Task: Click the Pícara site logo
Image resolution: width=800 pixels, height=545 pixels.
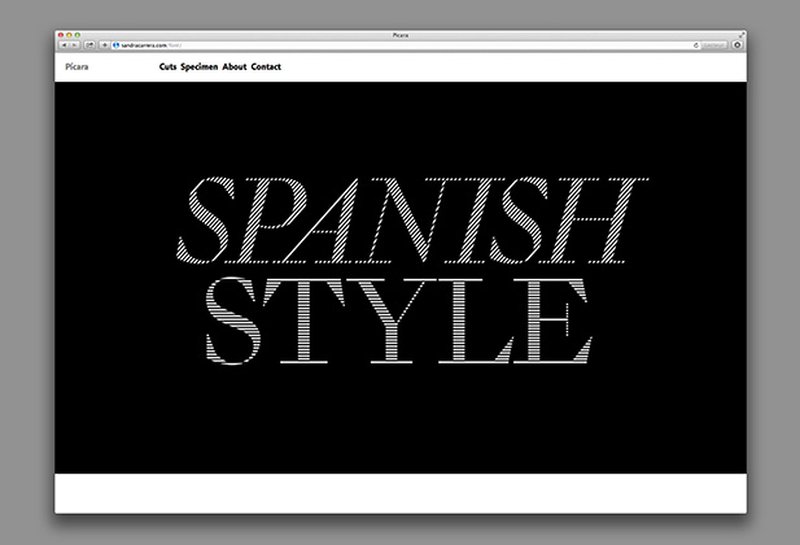Action: coord(73,67)
